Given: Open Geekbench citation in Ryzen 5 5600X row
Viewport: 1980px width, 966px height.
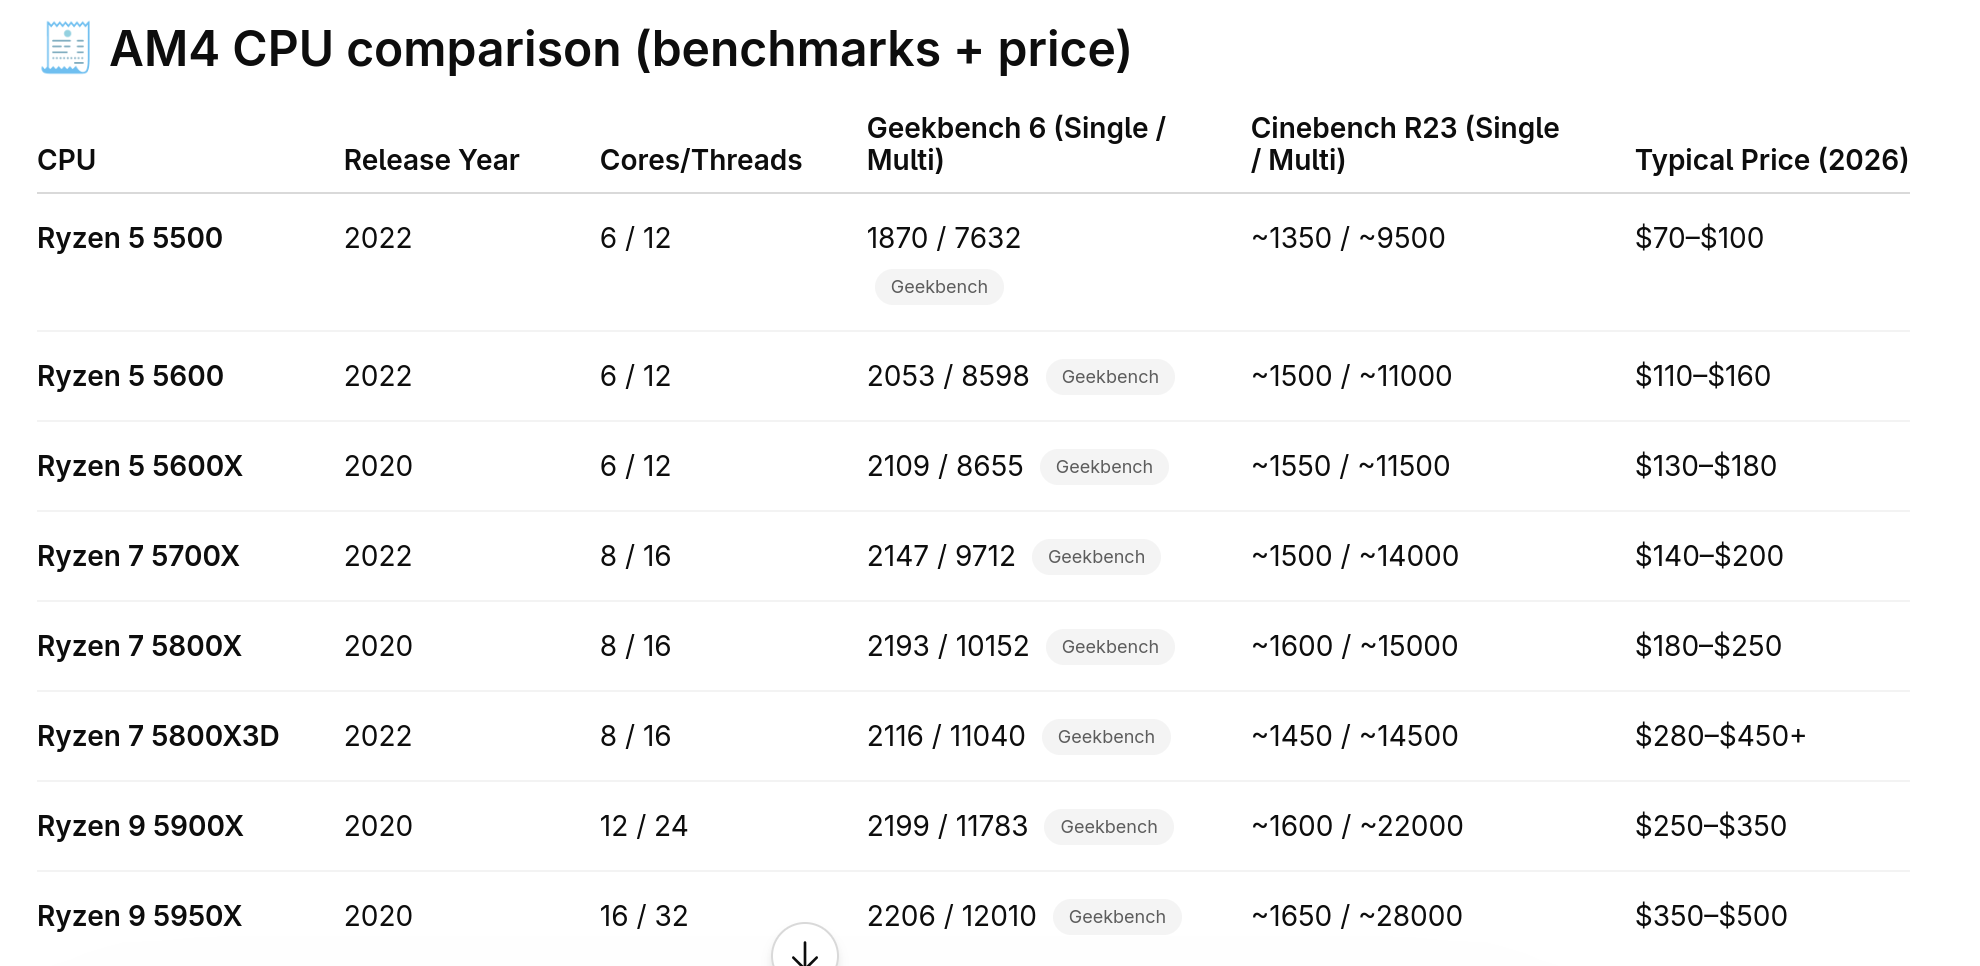Looking at the screenshot, I should click(x=1104, y=467).
